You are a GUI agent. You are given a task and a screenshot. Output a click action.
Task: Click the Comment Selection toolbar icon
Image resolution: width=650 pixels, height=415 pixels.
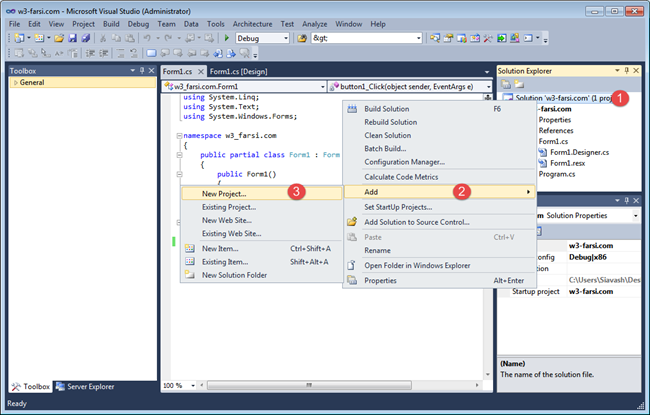[x=120, y=53]
